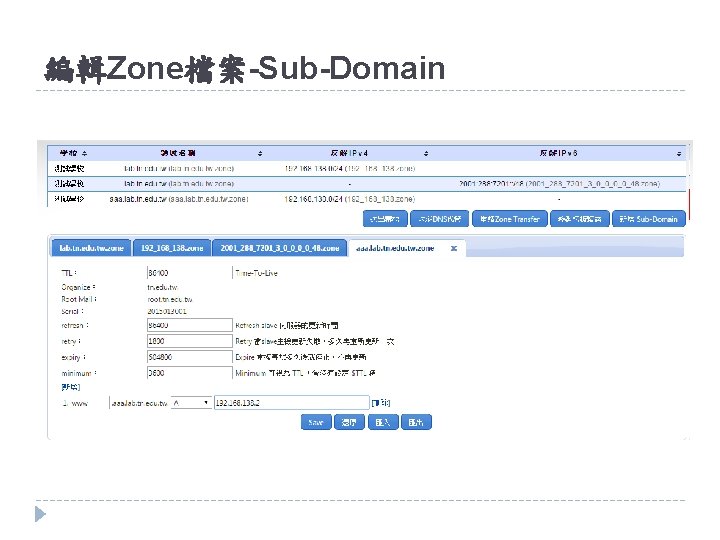
Task: Save the zone file with Save
Action: click(x=316, y=422)
